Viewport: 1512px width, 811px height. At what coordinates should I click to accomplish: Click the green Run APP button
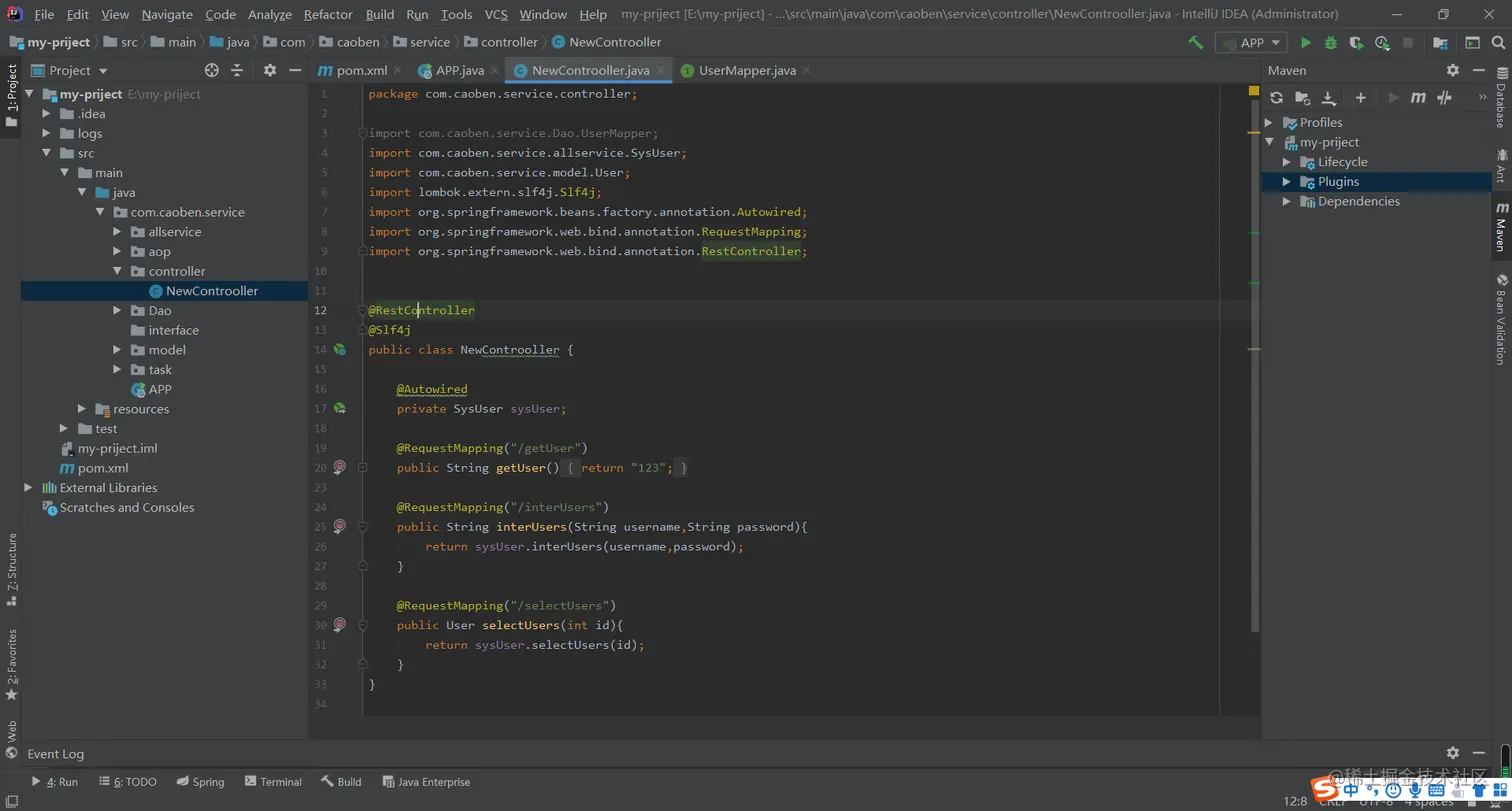point(1305,43)
